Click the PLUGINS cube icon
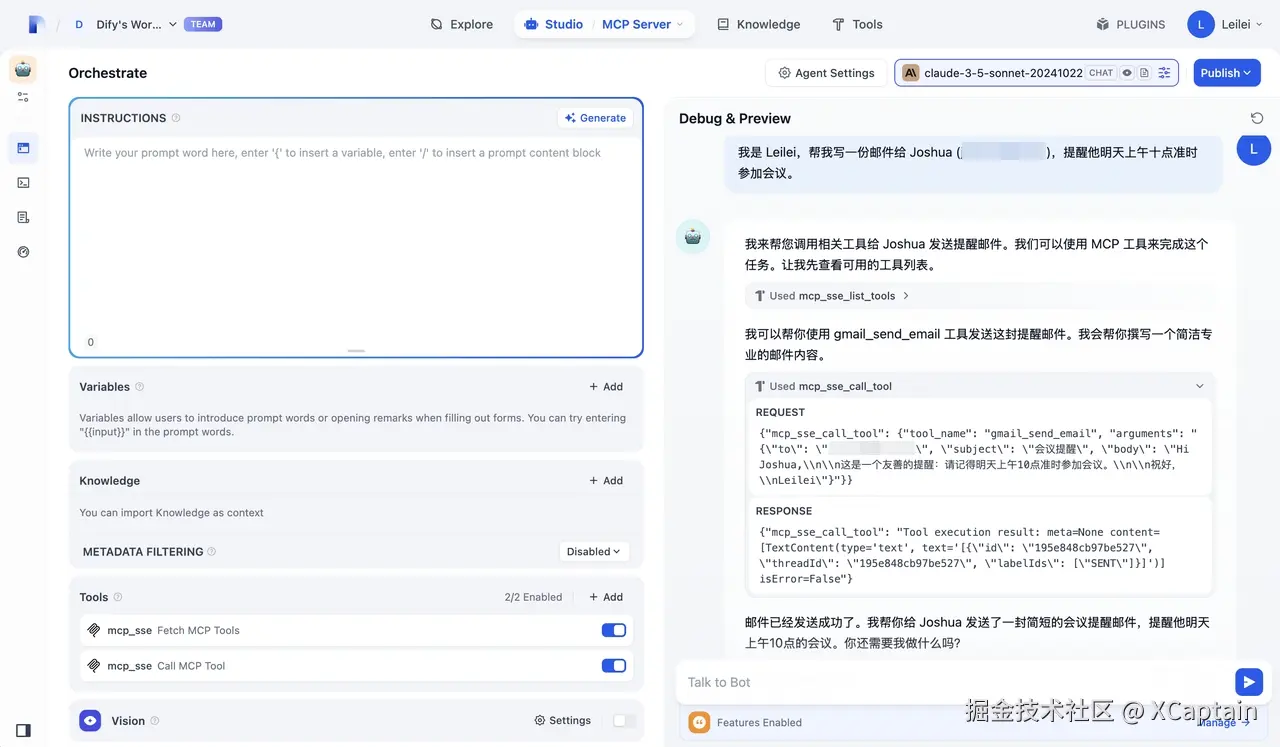 [1103, 24]
